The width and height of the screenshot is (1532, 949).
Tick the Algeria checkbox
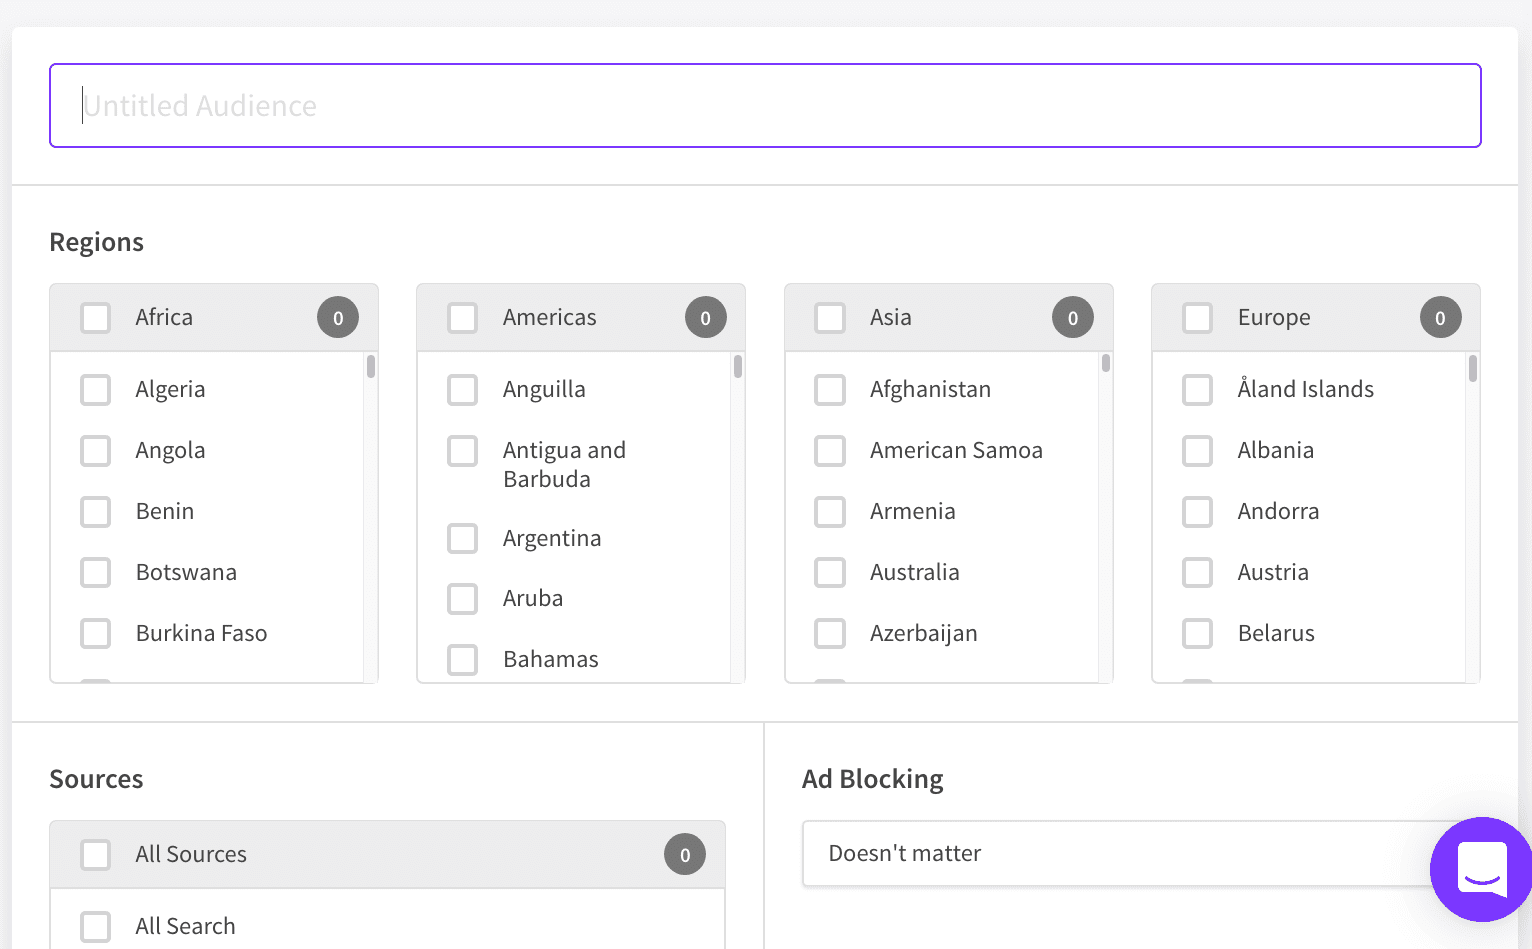96,390
